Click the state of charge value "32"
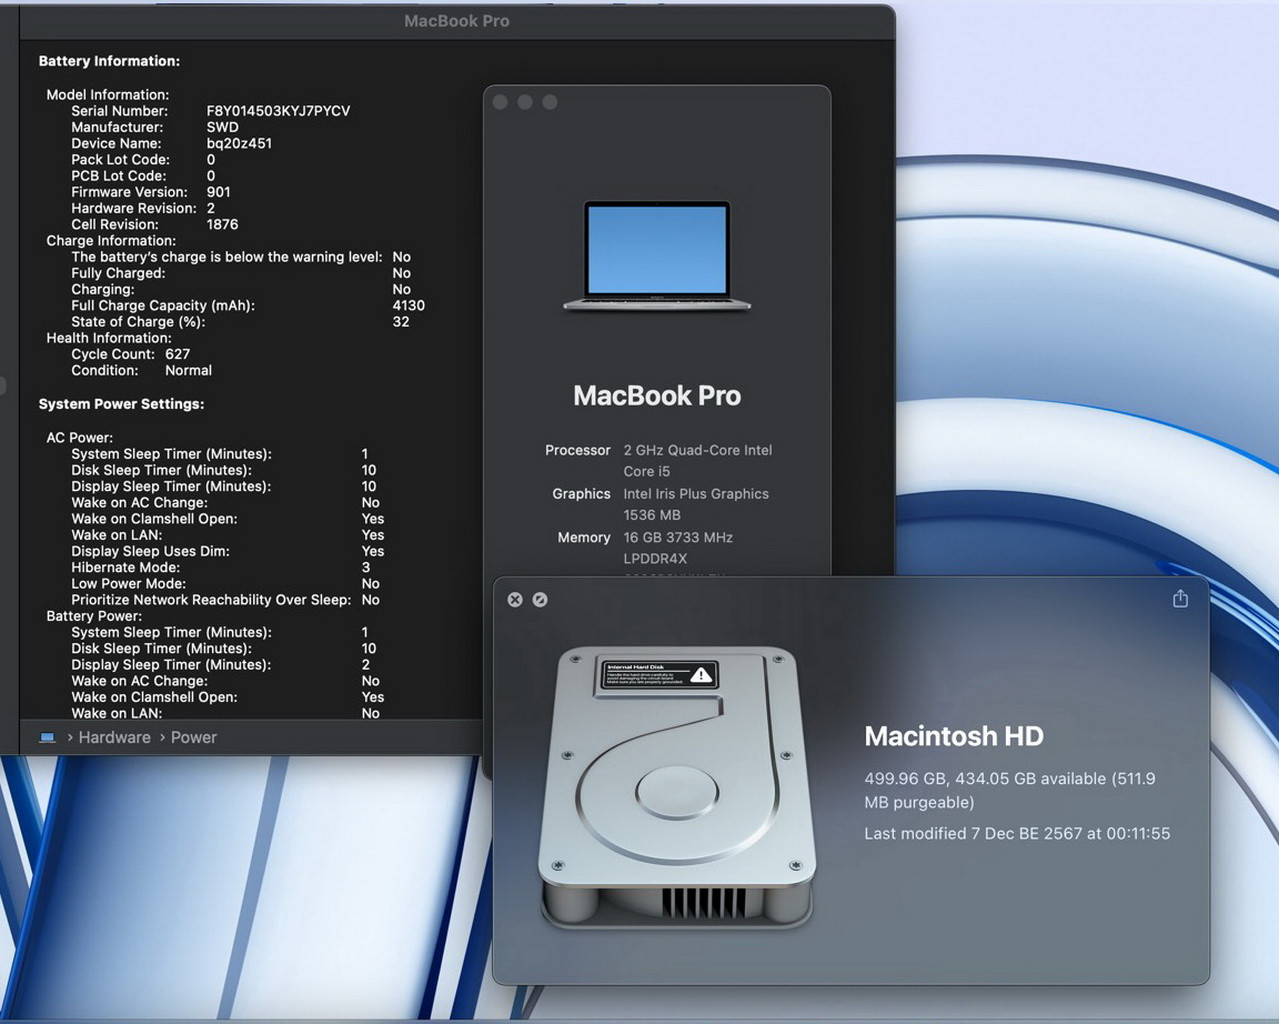The height and width of the screenshot is (1024, 1279). click(x=401, y=322)
